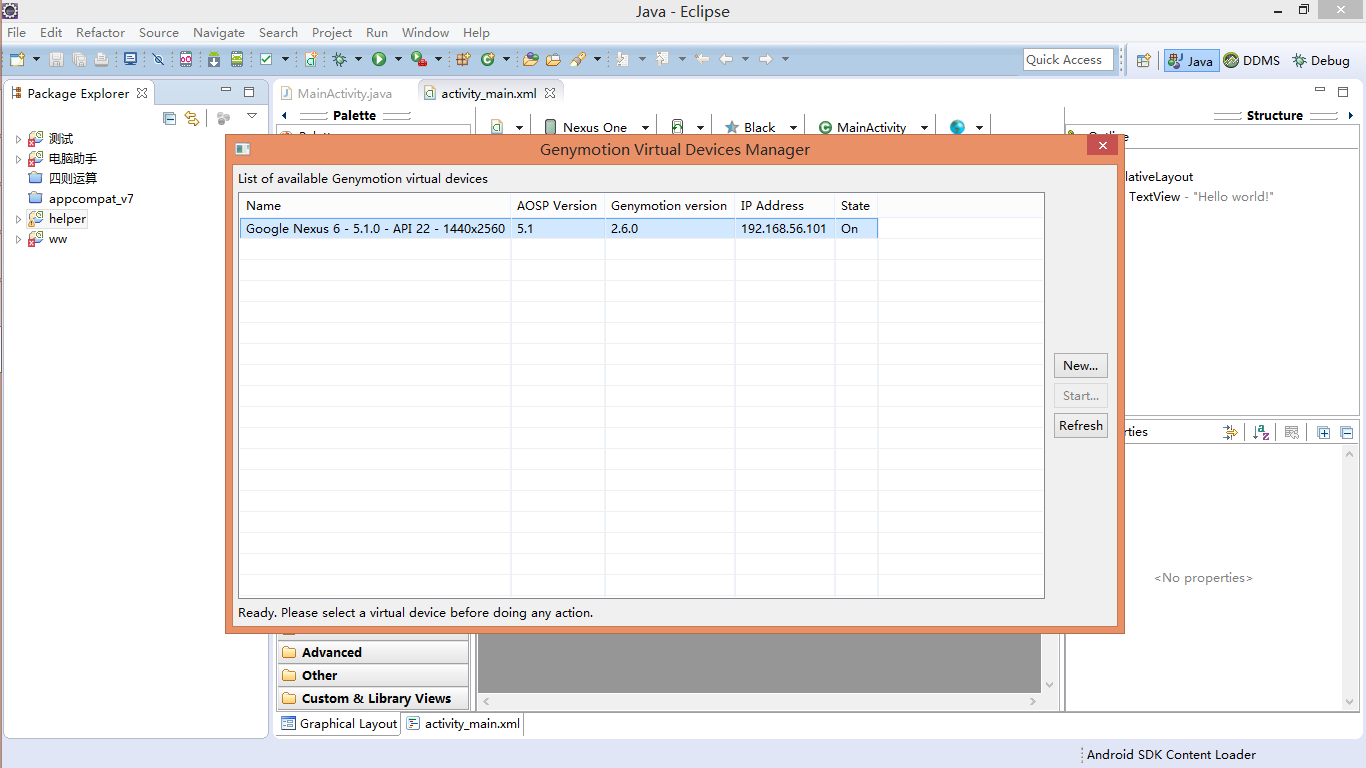Click the Quick Access search field
Image resolution: width=1366 pixels, height=768 pixels.
pos(1067,60)
